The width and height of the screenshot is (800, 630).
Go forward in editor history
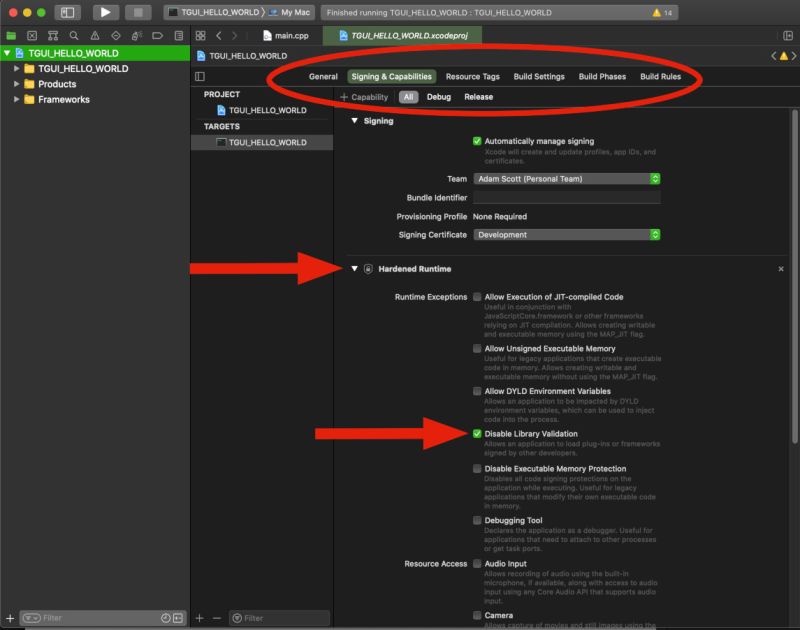click(235, 35)
